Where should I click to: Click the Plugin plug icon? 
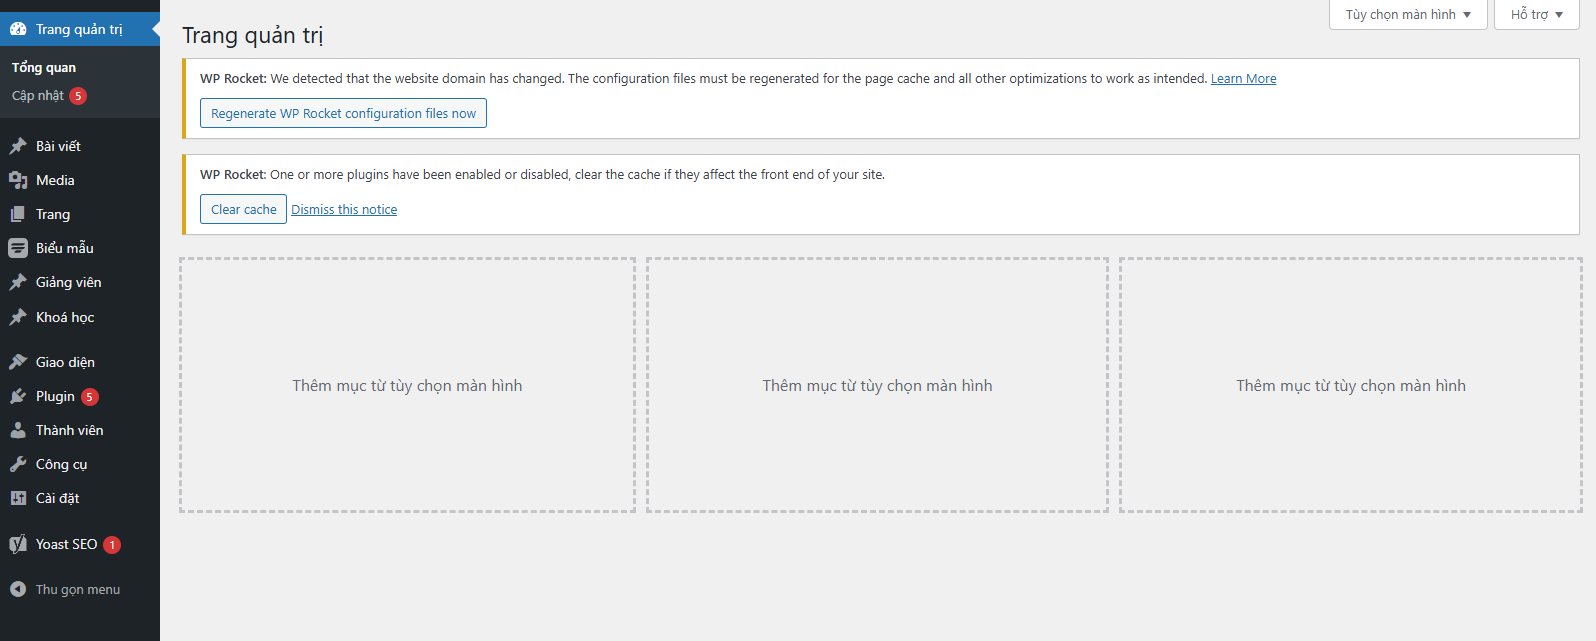18,396
